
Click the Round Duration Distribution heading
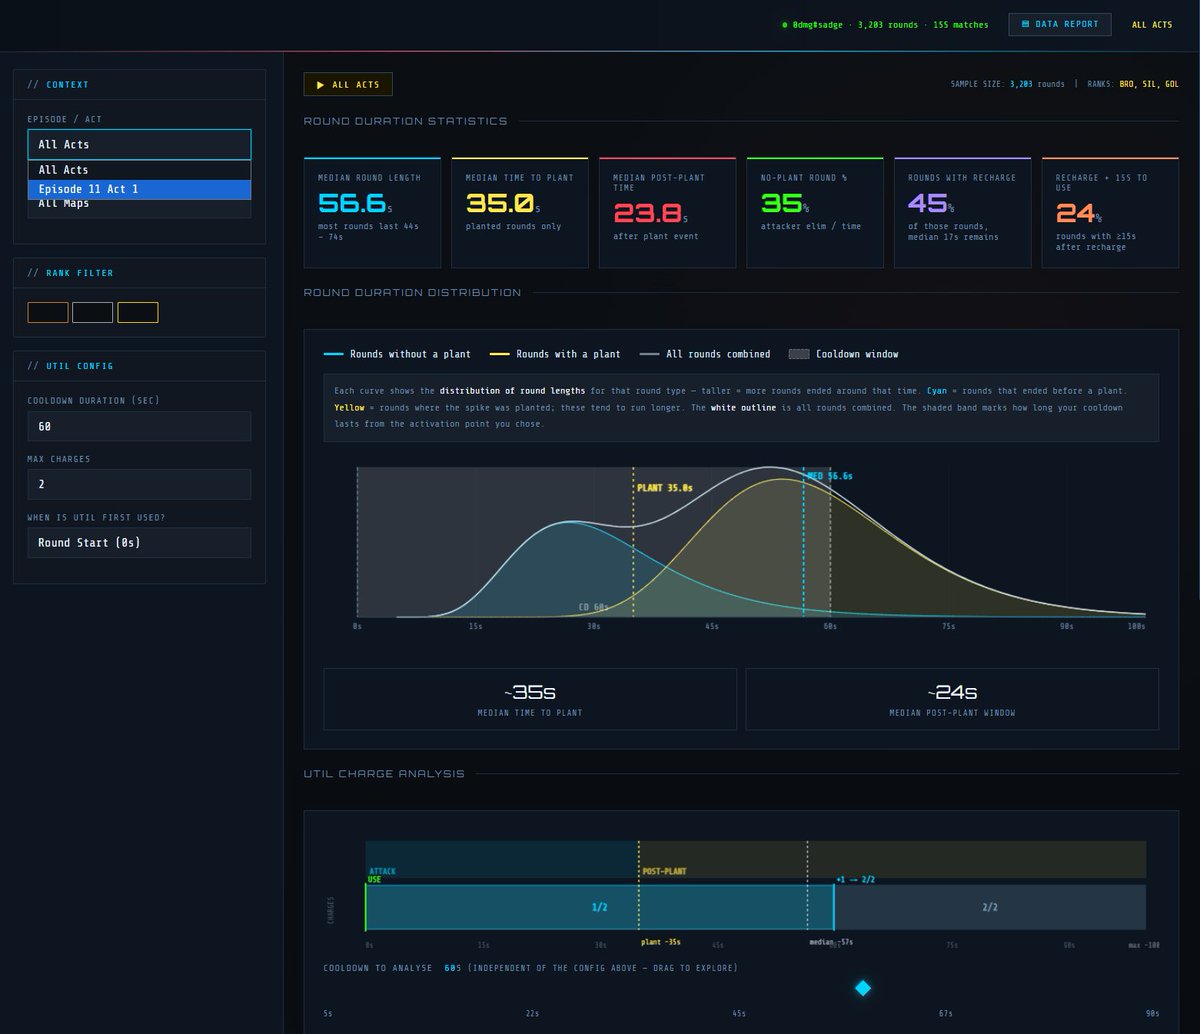click(412, 293)
